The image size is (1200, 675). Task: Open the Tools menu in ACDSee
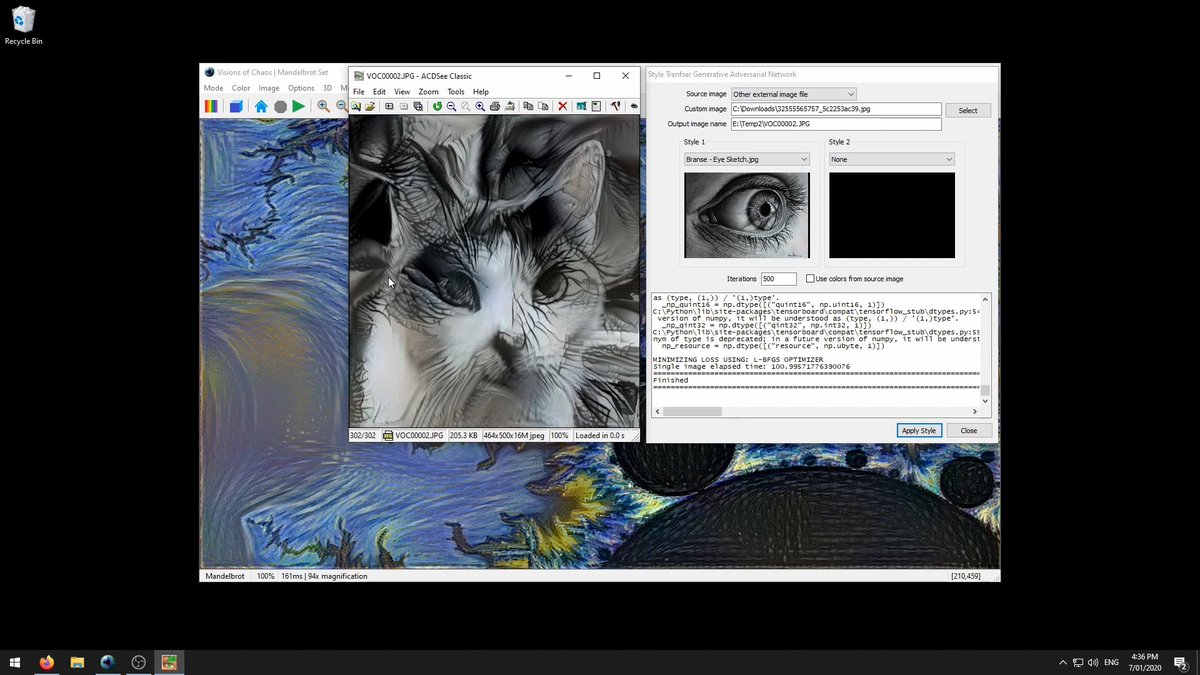tap(455, 91)
